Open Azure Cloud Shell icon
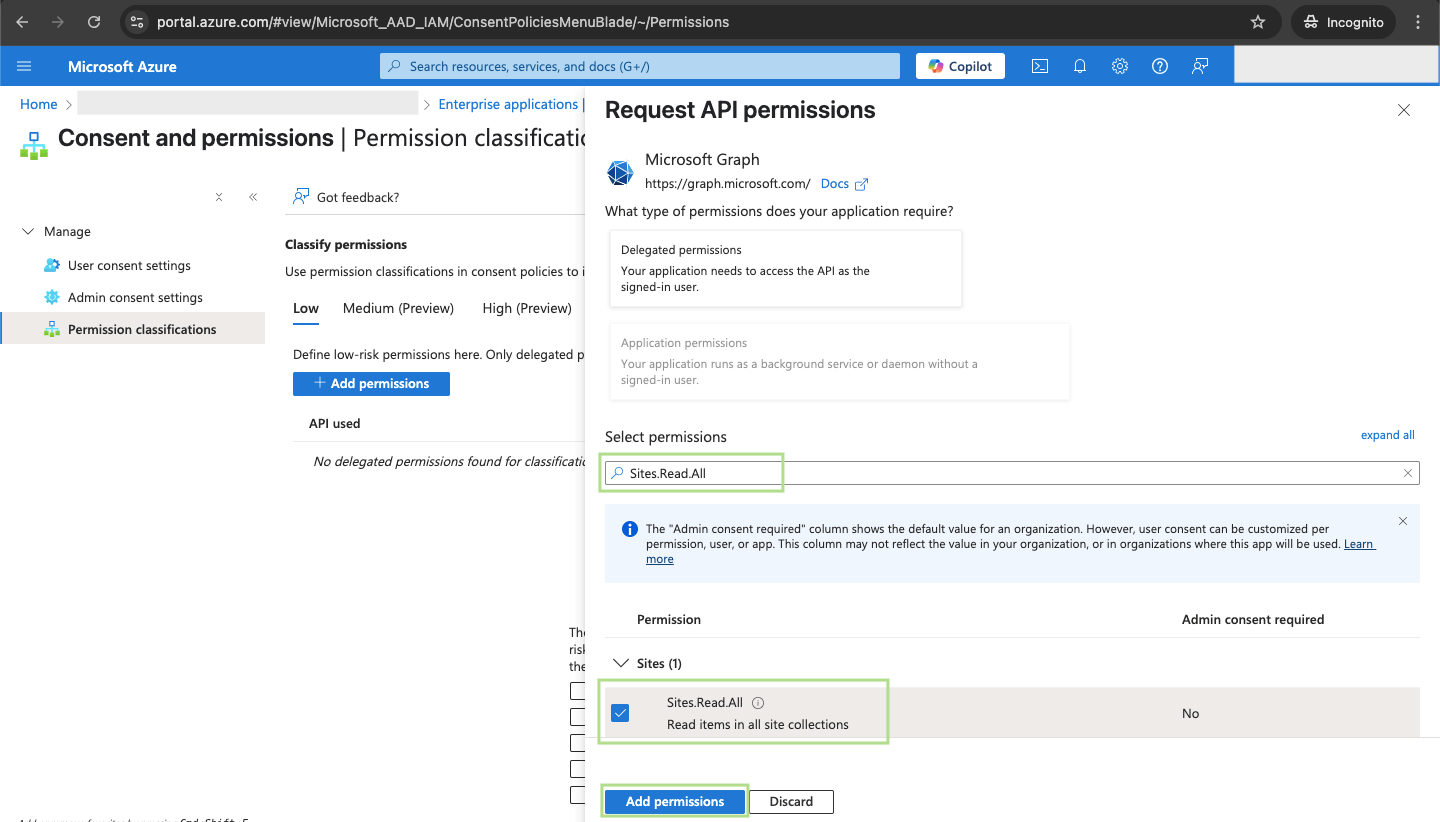Screen dimensions: 1440x822 point(1040,66)
